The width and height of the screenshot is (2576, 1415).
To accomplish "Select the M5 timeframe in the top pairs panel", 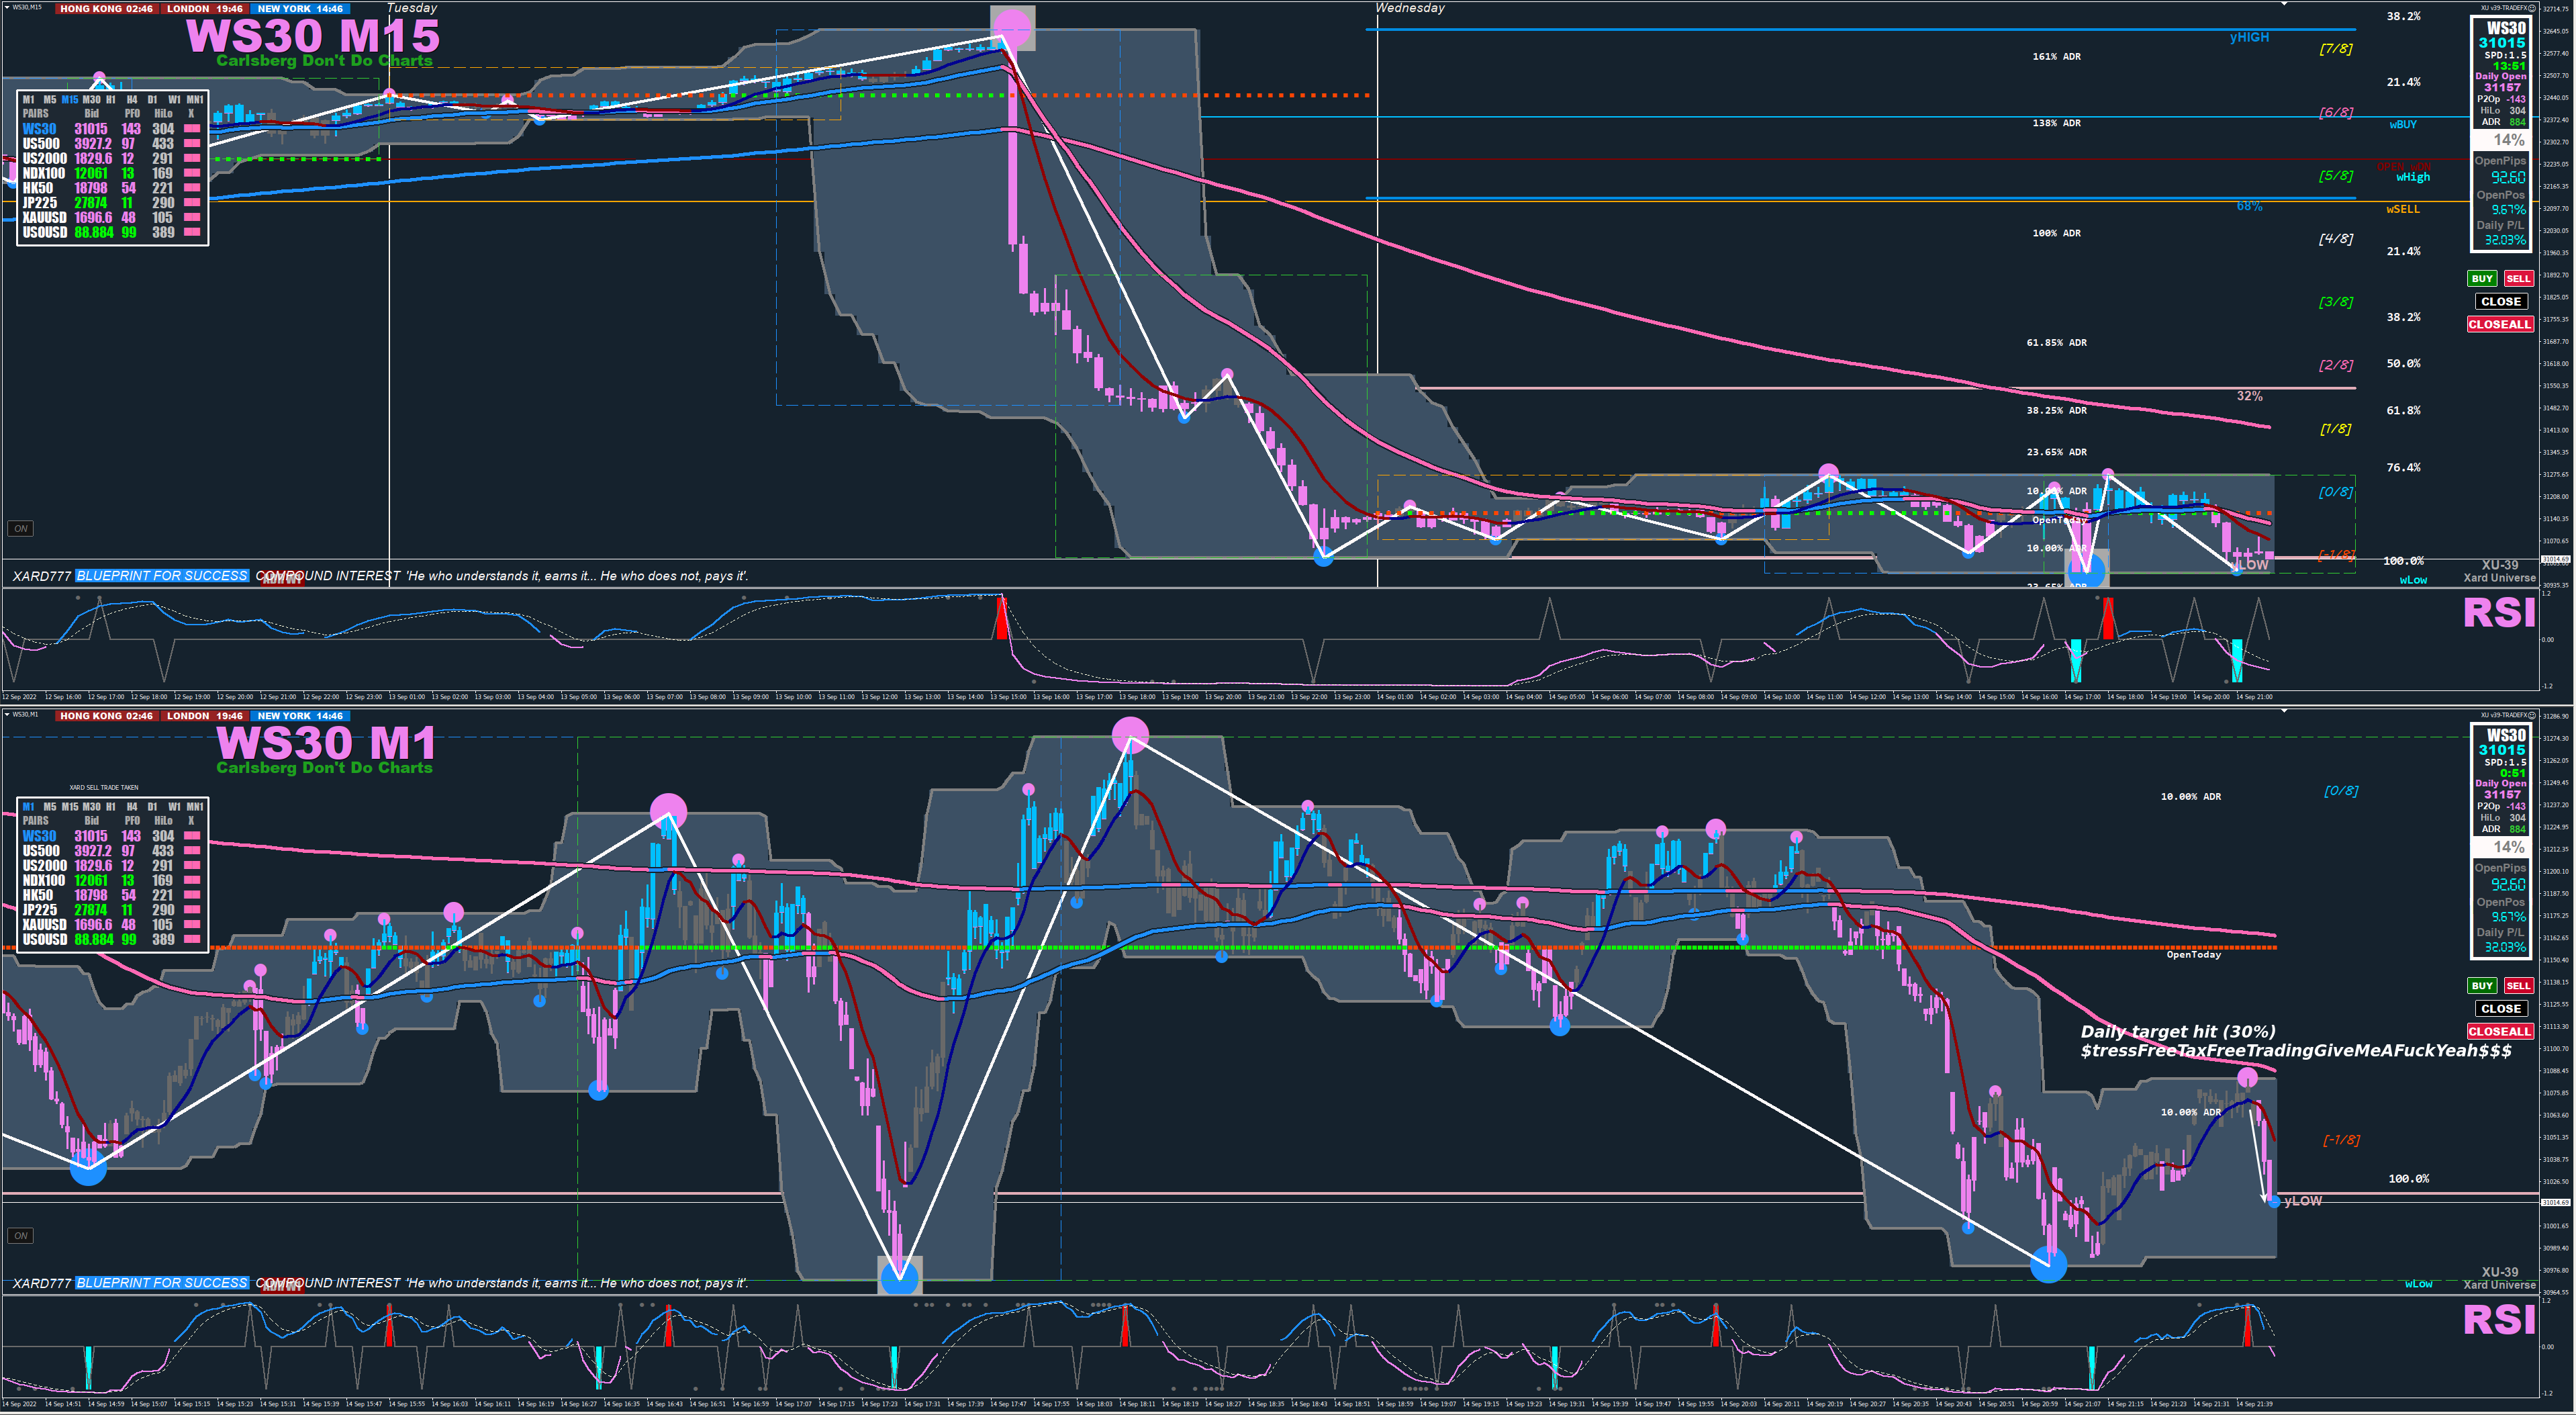I will [x=49, y=100].
